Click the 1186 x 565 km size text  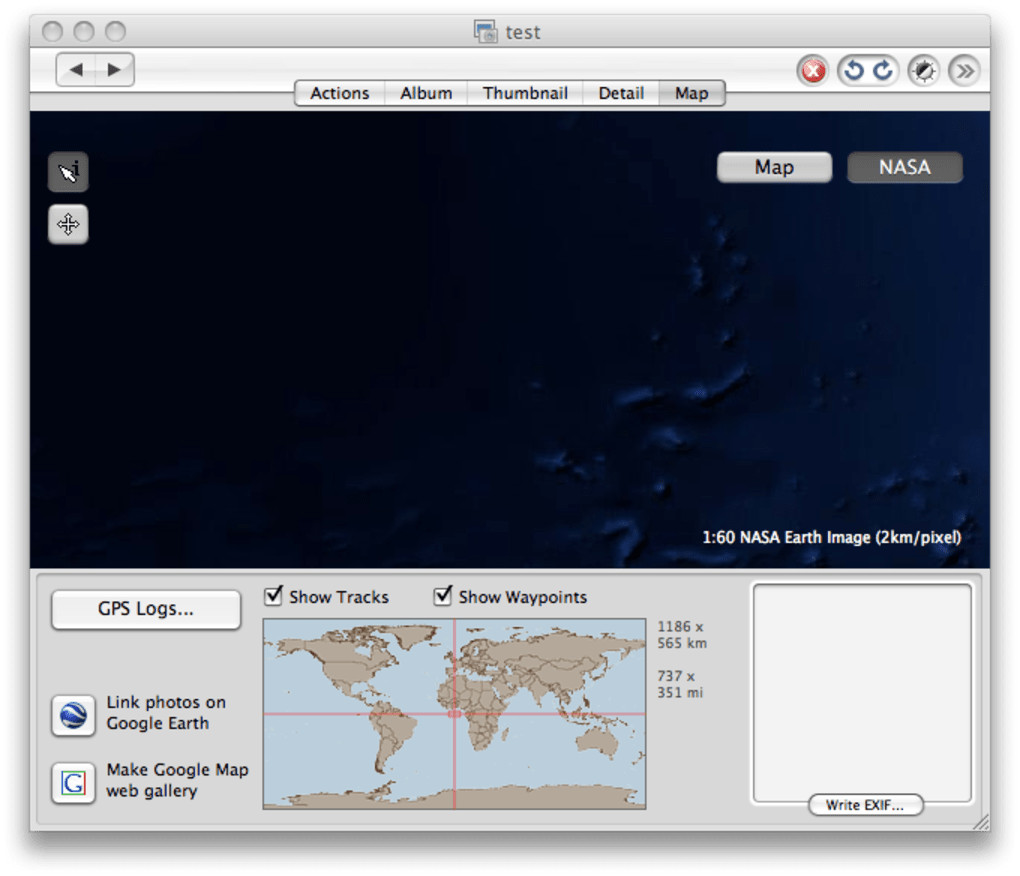click(x=681, y=635)
